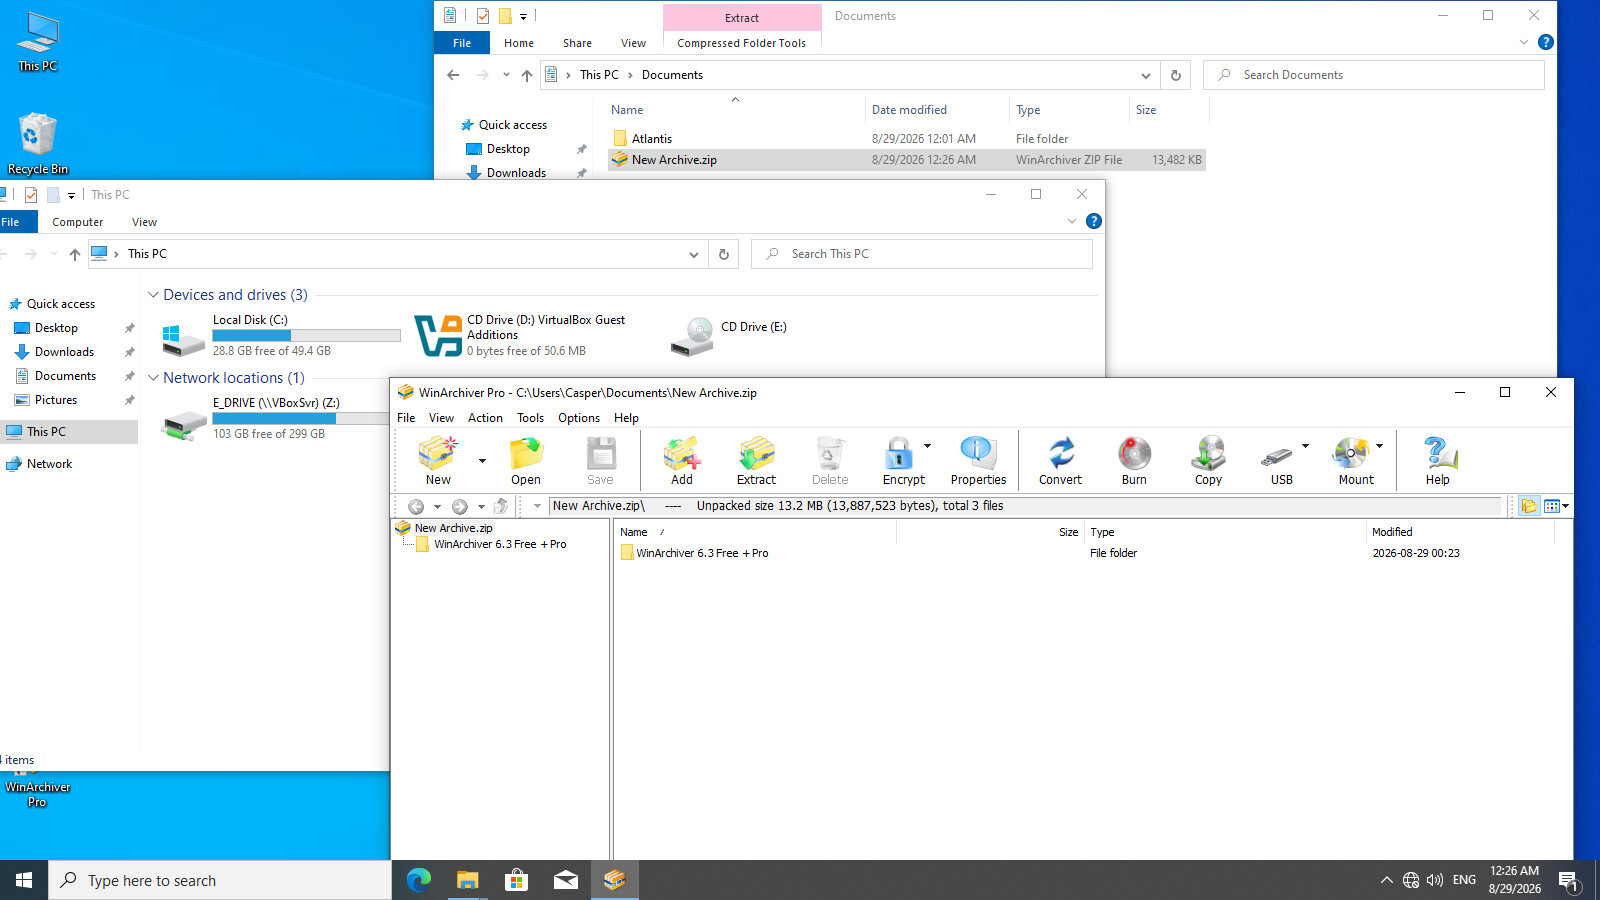This screenshot has height=900, width=1600.
Task: Click the Properties checkmark icon in This PC title bar
Action: coord(31,195)
